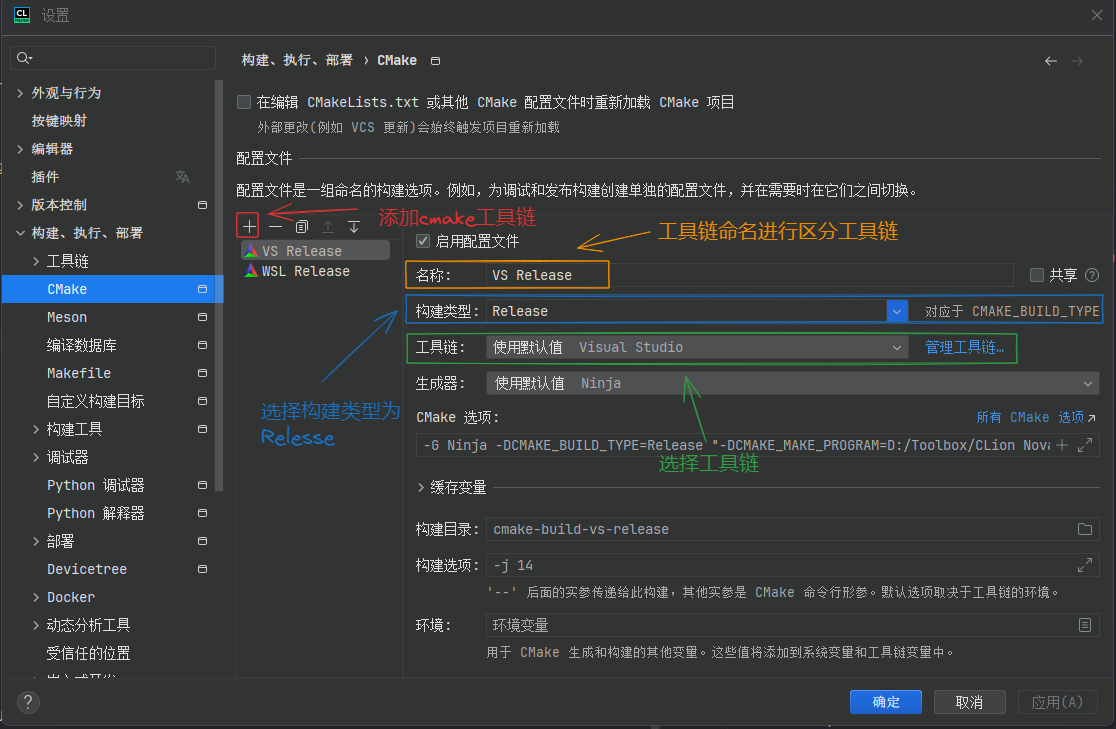Add a new CMake profile with the plus icon
The height and width of the screenshot is (729, 1116).
[x=247, y=226]
